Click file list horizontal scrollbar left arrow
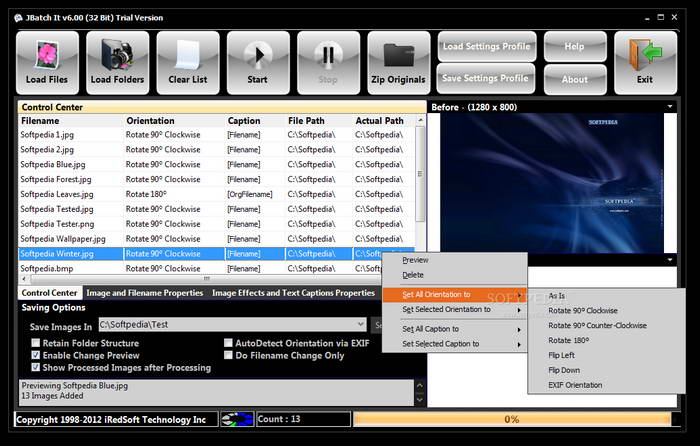This screenshot has height=446, width=700. pyautogui.click(x=24, y=279)
